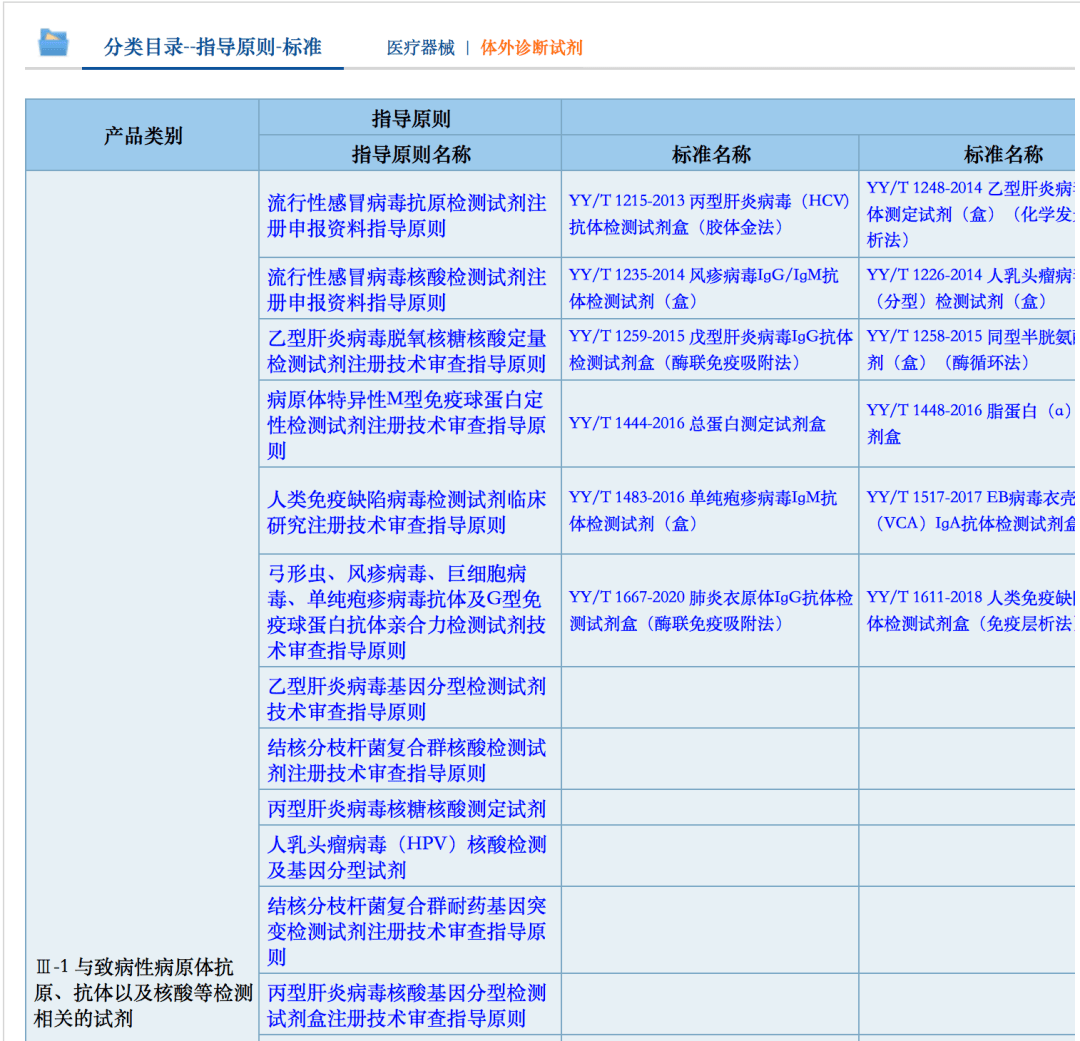
Task: Open YY/T 1248-2014 乙型肝炎病毒 standard link
Action: tap(970, 214)
